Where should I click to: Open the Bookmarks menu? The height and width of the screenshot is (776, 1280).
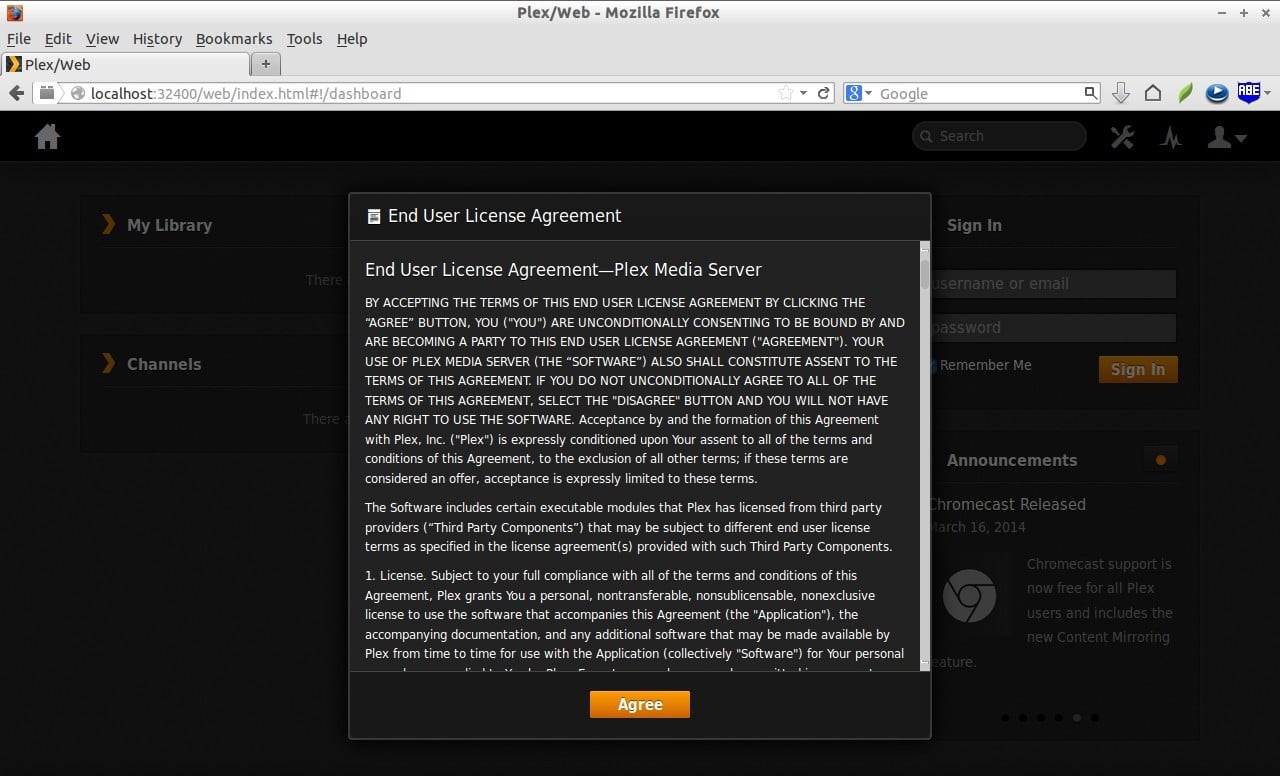pyautogui.click(x=234, y=39)
